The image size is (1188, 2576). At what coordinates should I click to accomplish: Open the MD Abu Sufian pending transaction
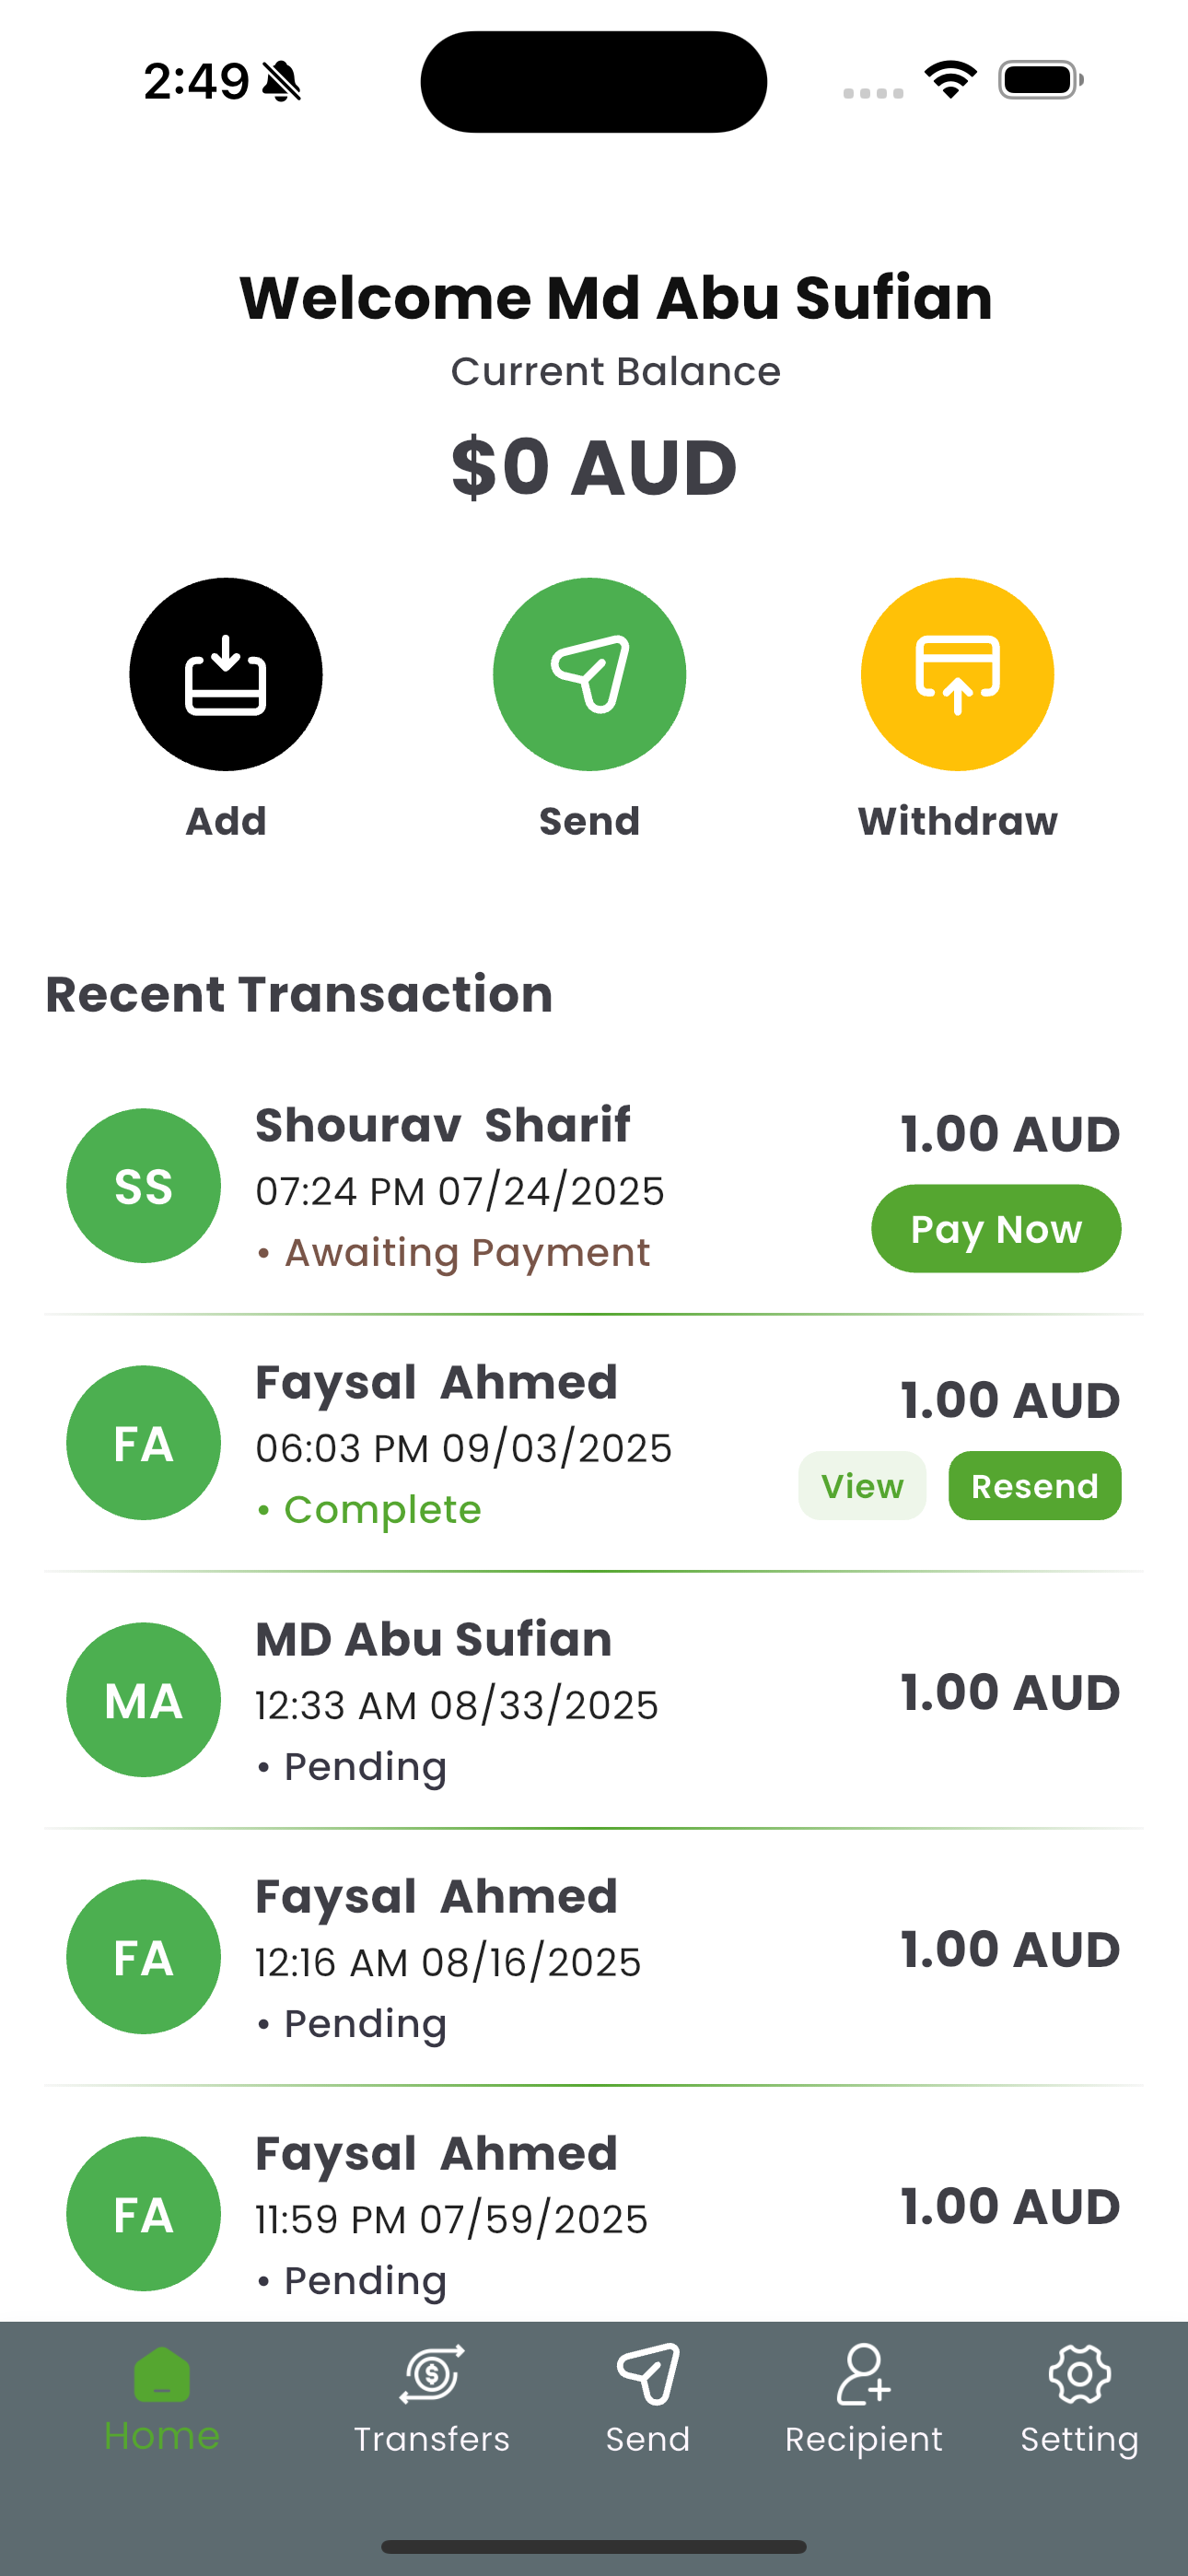pos(594,1701)
